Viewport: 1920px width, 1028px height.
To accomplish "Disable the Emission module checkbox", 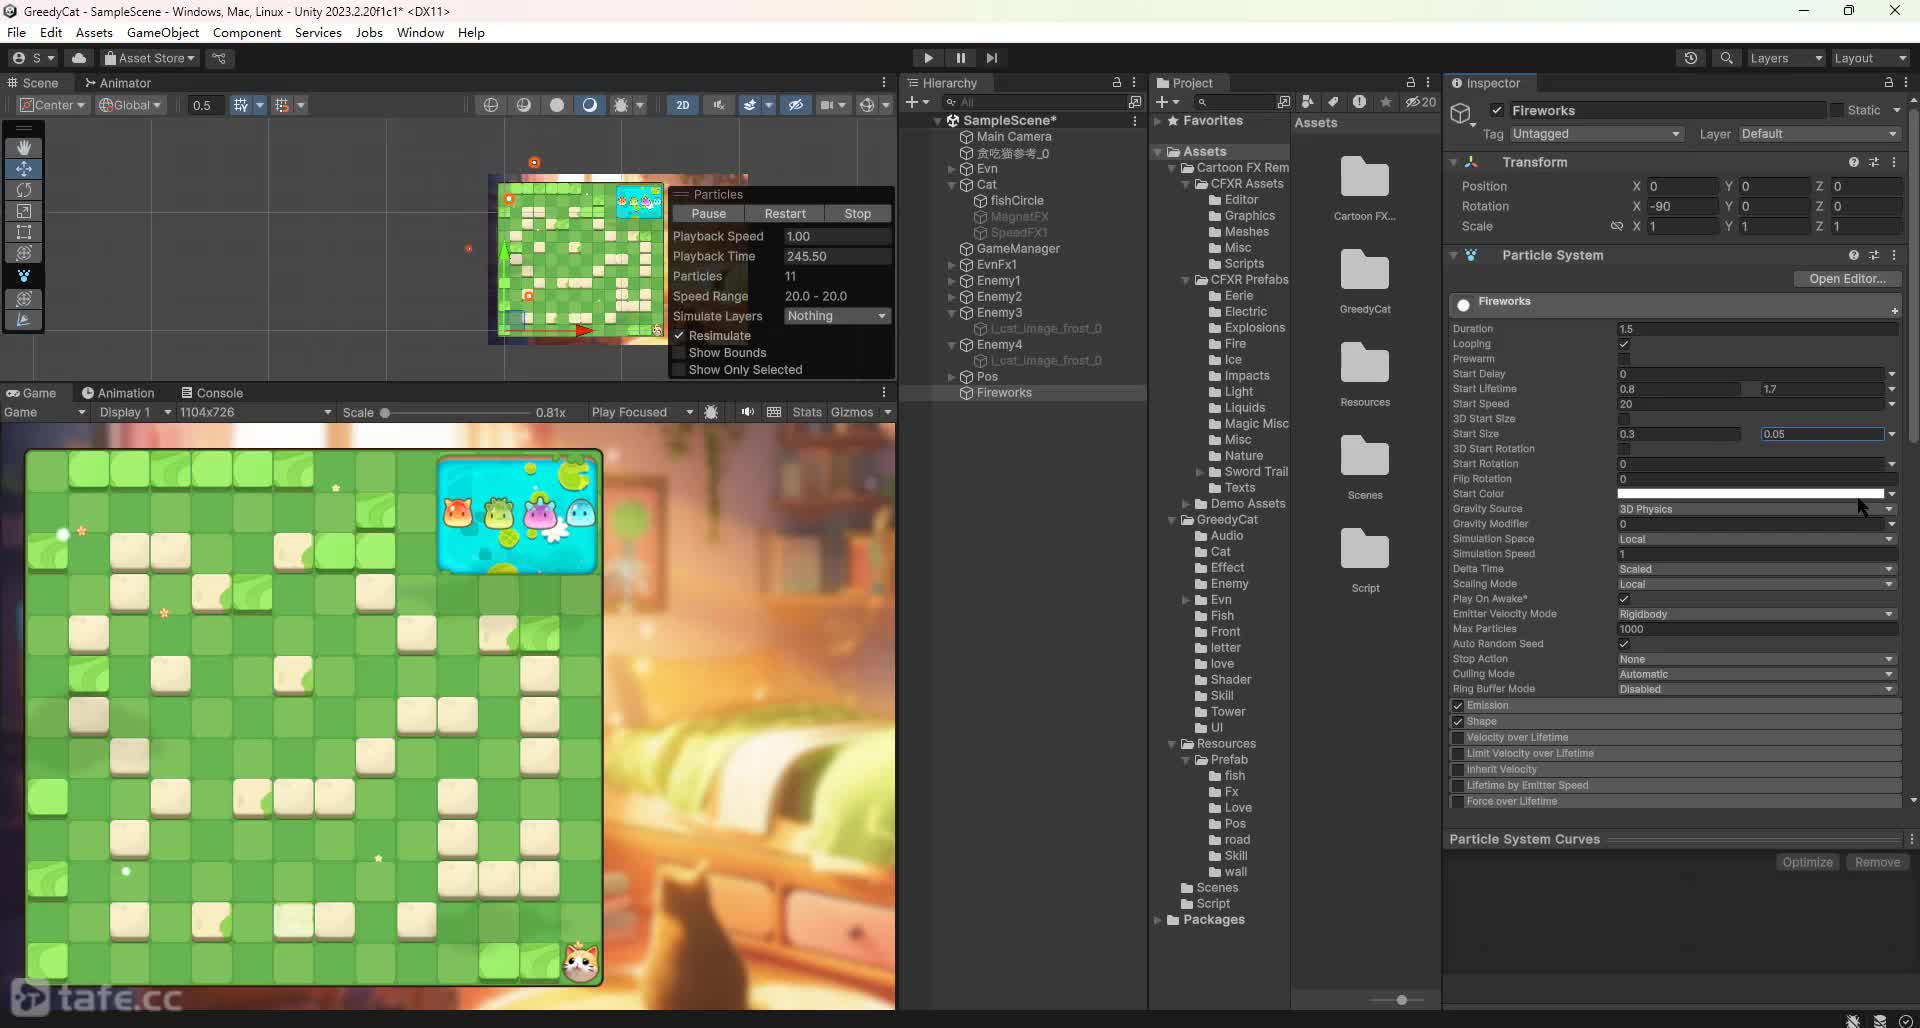I will (x=1458, y=706).
